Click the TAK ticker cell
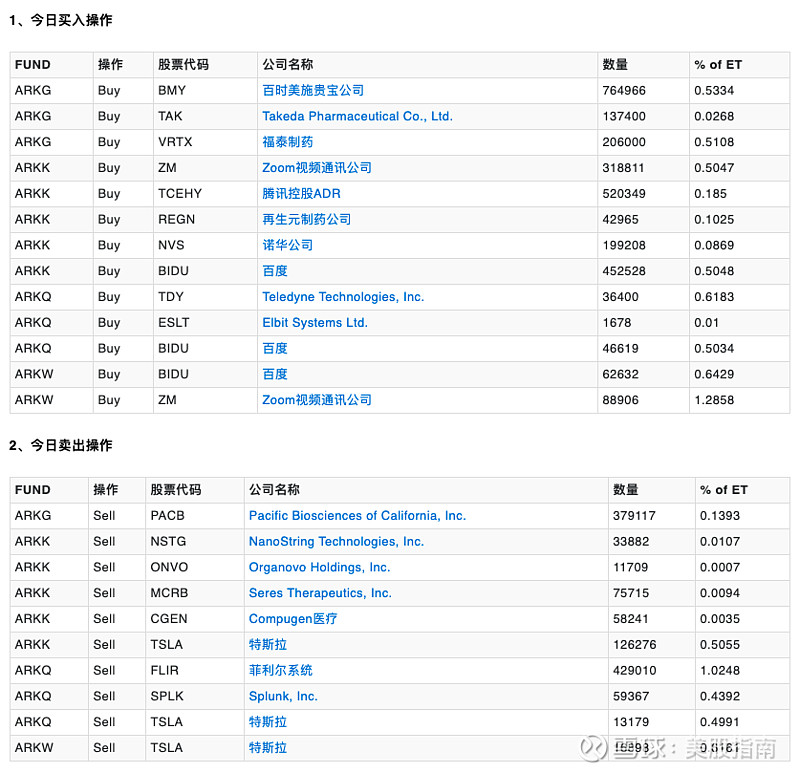The height and width of the screenshot is (773, 800). 205,116
